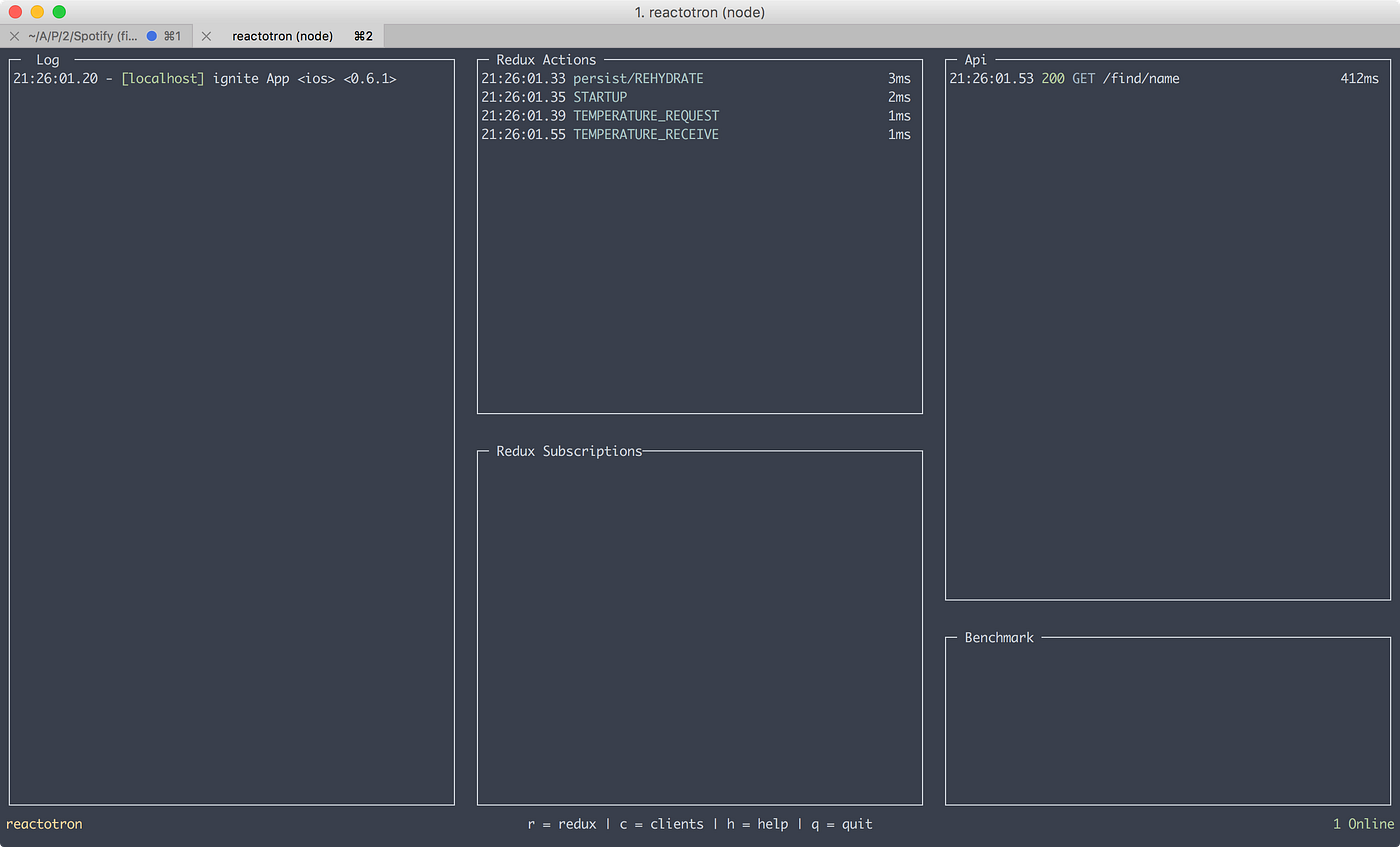Click the 'c = clients' shortcut hint
Image resolution: width=1400 pixels, height=847 pixels.
[662, 824]
